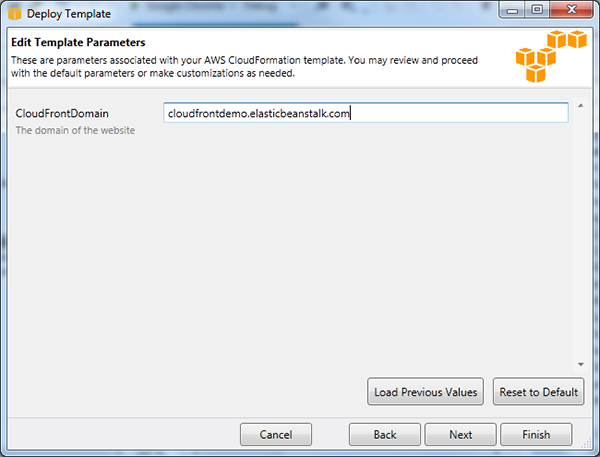The image size is (600, 457).
Task: Click 'The domain of the website' description
Action: [75, 130]
